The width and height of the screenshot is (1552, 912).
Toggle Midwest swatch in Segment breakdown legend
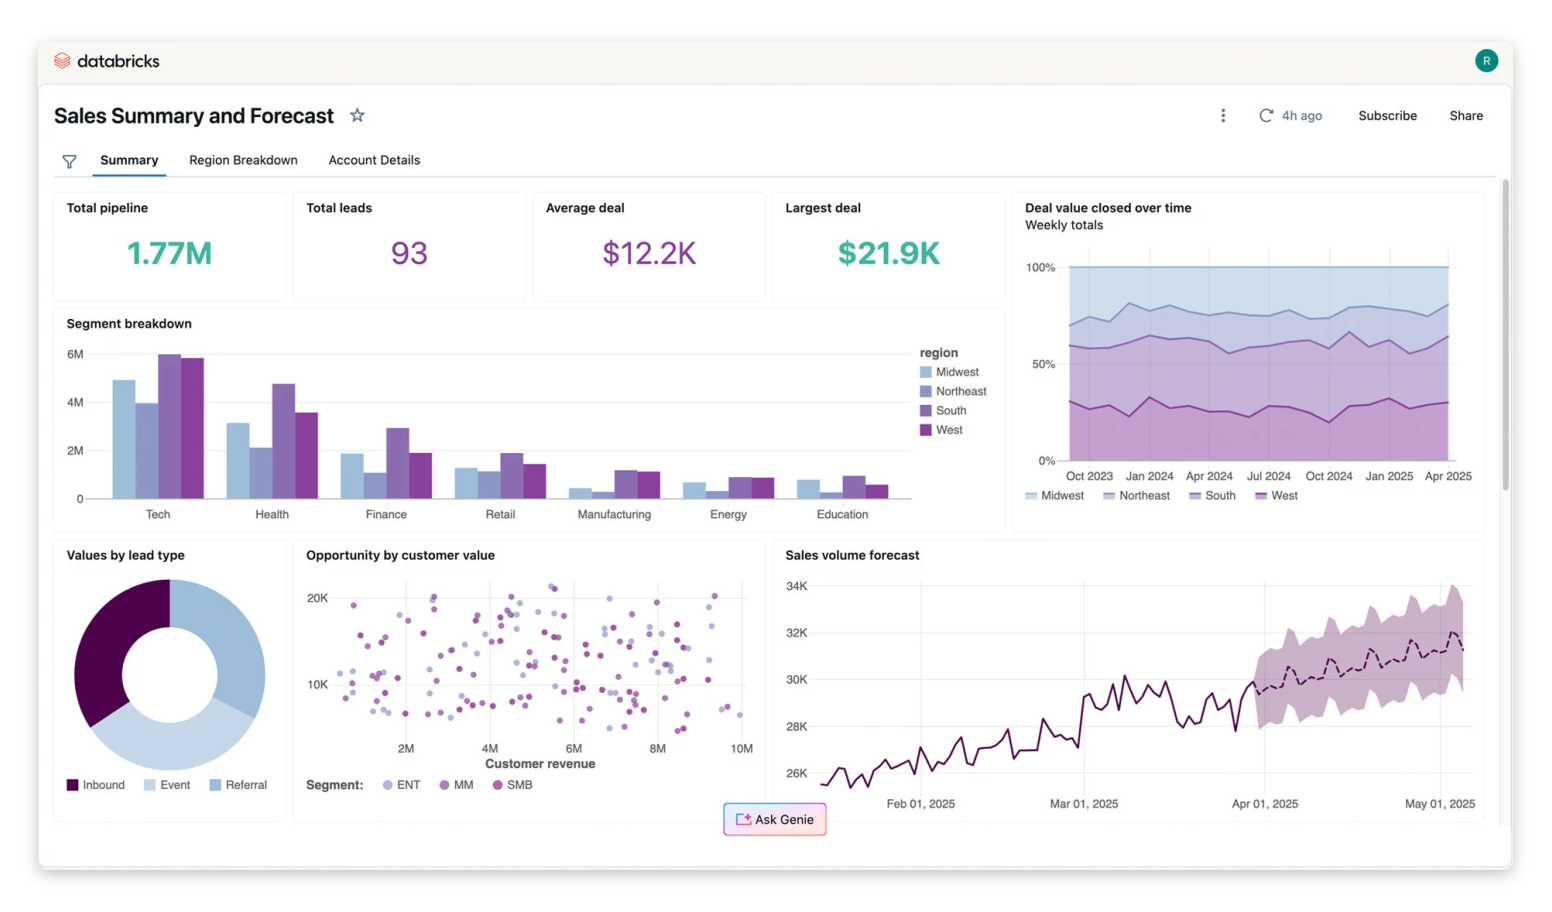pyautogui.click(x=925, y=372)
